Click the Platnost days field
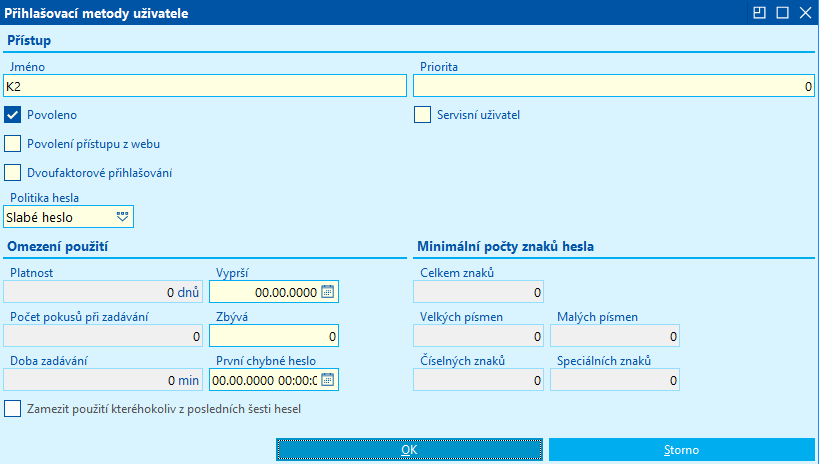 tap(103, 292)
